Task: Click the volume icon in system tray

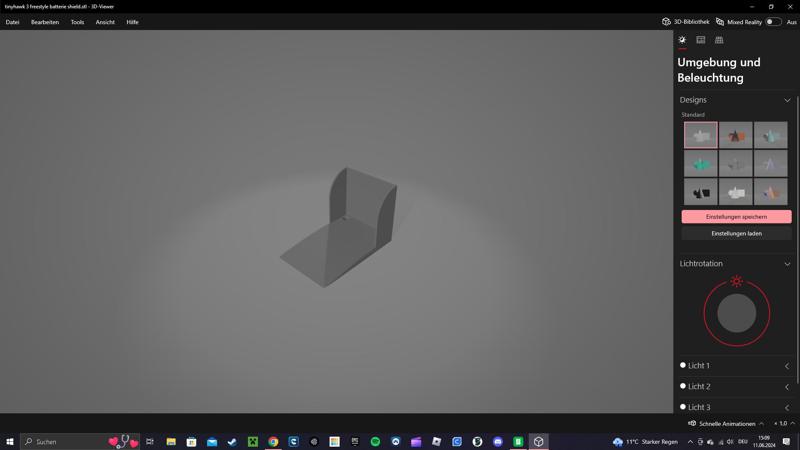Action: tap(730, 442)
